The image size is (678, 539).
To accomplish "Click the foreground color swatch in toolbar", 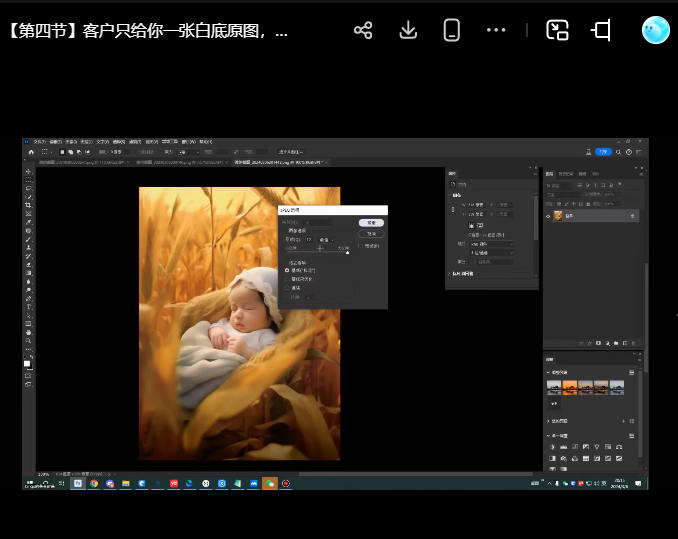I will pyautogui.click(x=27, y=363).
